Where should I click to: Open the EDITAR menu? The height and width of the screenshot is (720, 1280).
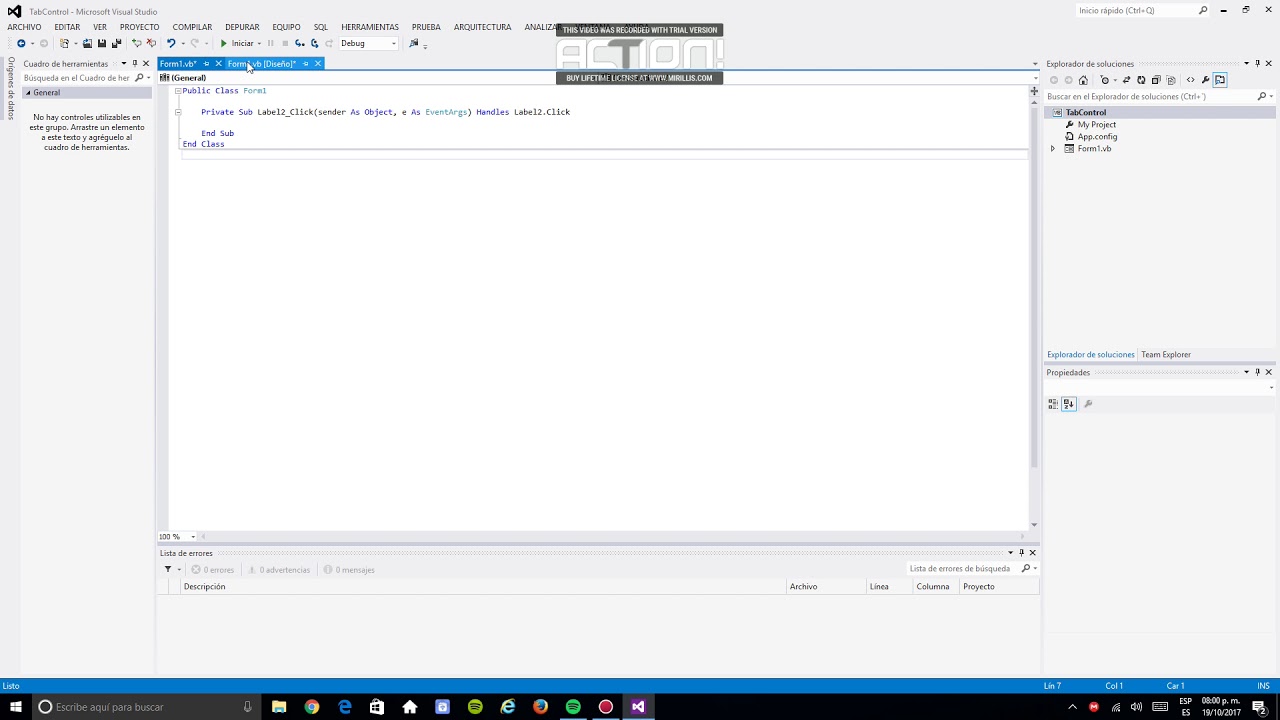coord(67,27)
